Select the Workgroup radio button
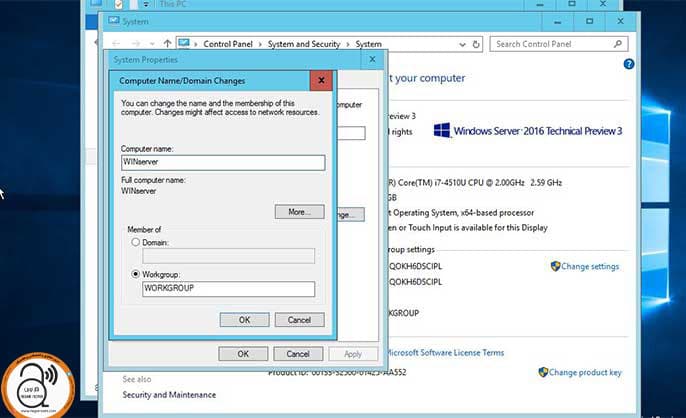 click(x=136, y=274)
